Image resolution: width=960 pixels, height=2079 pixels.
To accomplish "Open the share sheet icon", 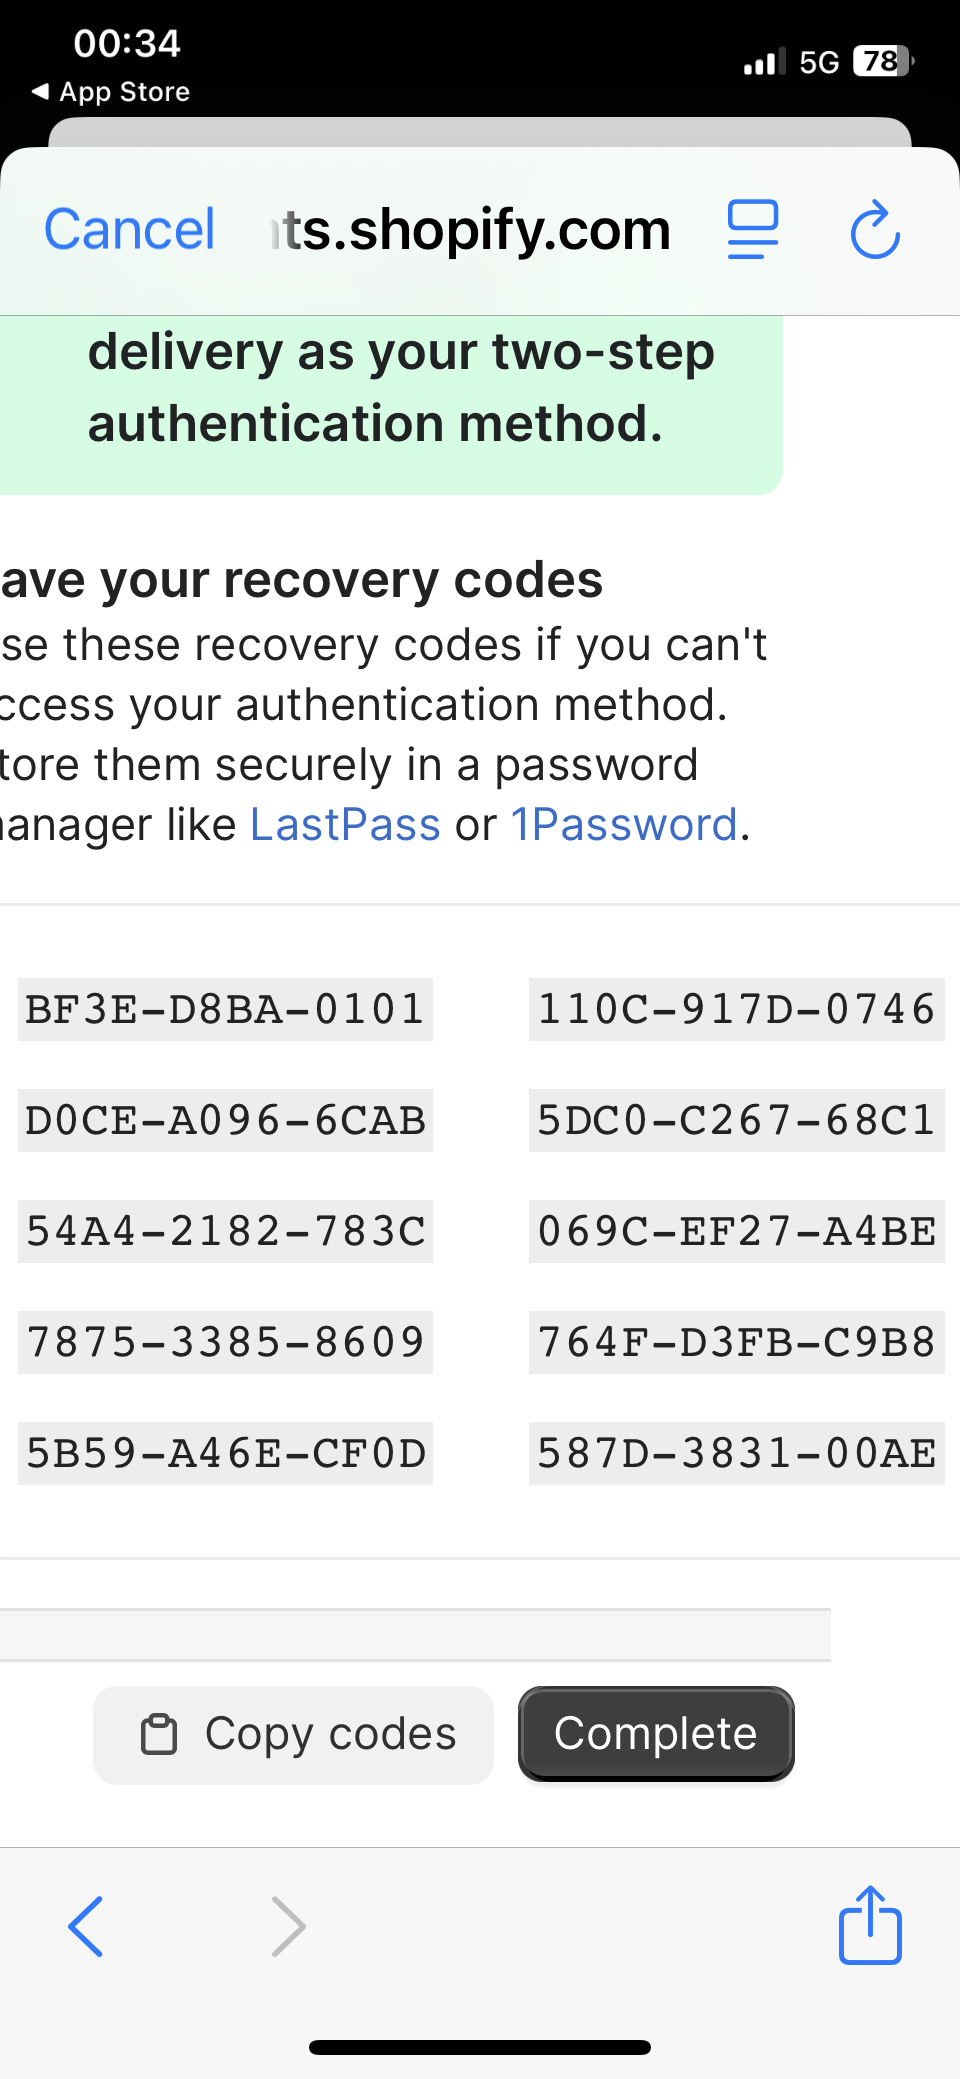I will (x=869, y=1926).
